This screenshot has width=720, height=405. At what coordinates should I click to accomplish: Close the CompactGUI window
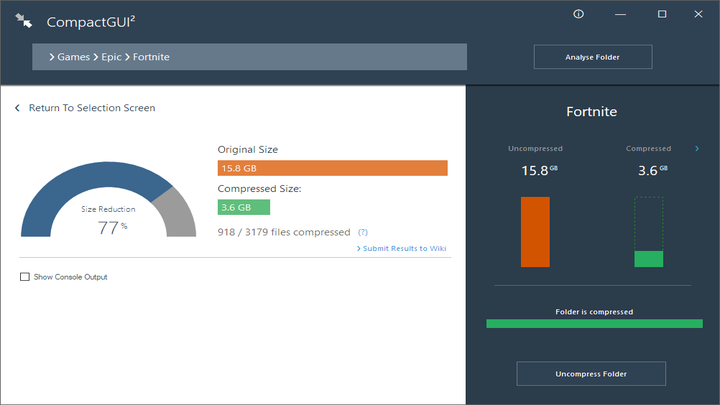pos(701,14)
